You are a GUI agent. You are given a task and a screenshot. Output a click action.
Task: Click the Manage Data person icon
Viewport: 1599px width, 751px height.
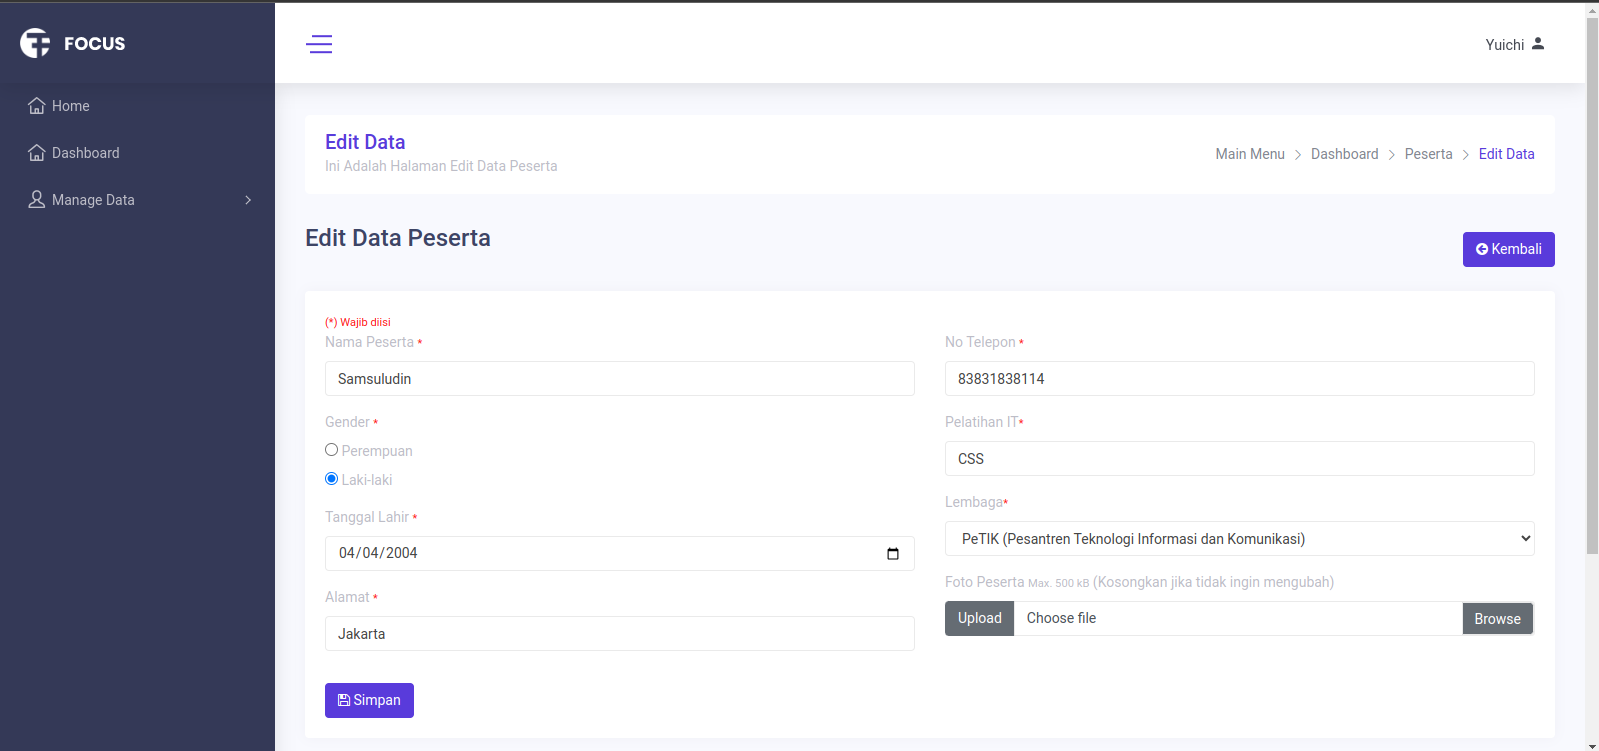(x=37, y=200)
